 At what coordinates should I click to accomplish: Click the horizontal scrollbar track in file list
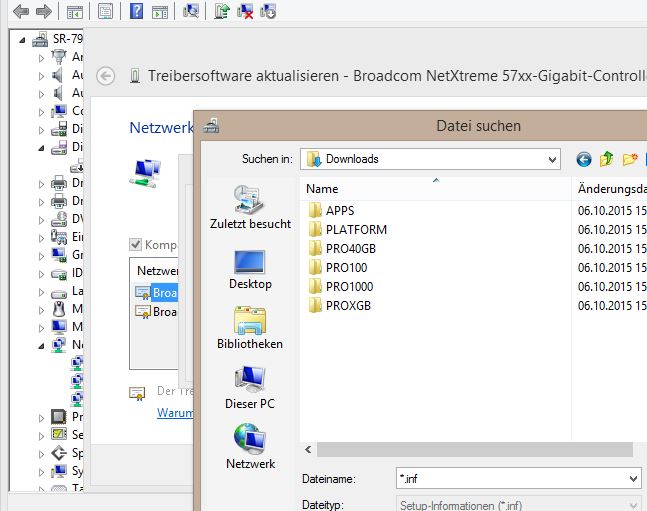[475, 449]
